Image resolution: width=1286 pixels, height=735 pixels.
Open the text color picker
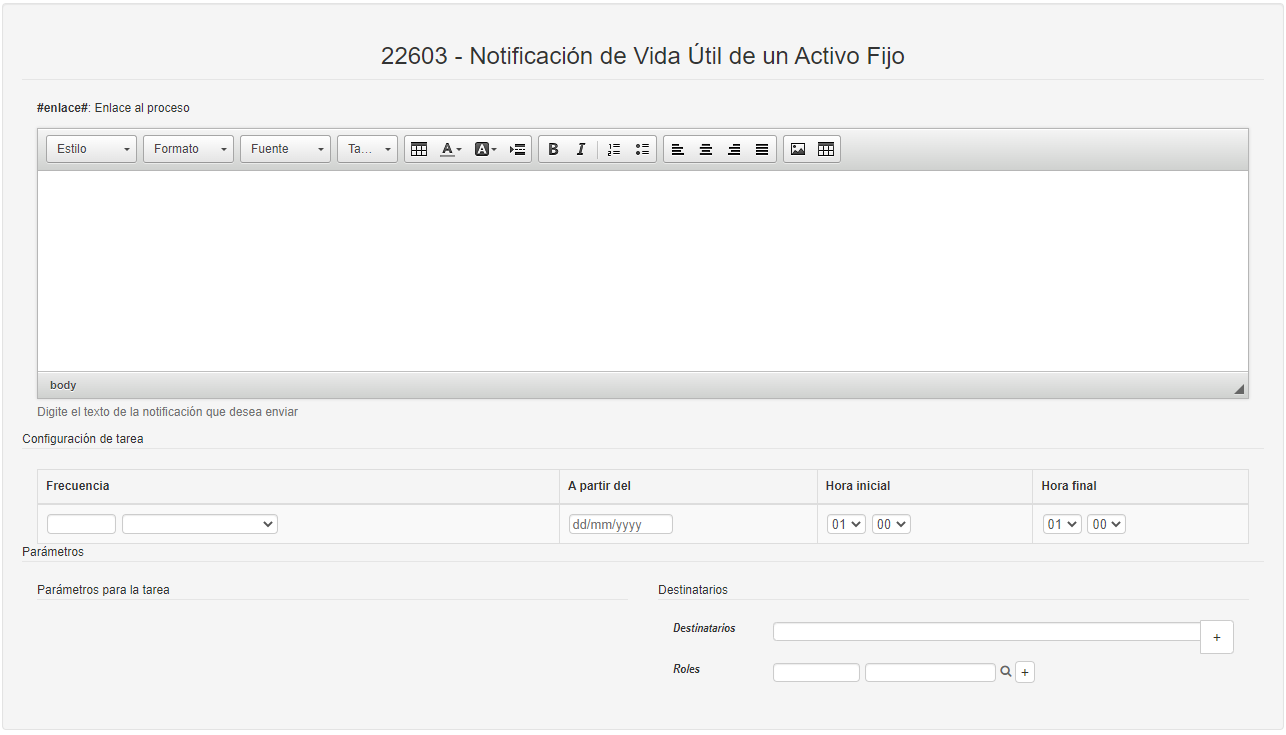tap(450, 149)
